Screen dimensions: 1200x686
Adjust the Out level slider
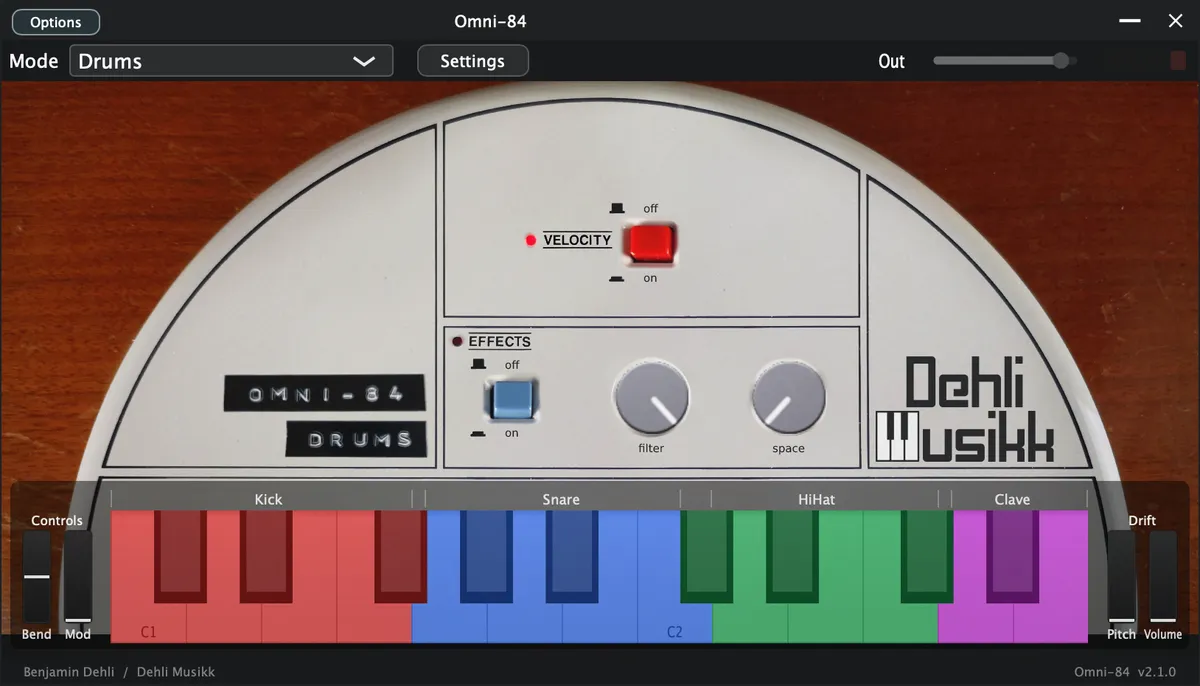coord(1005,61)
